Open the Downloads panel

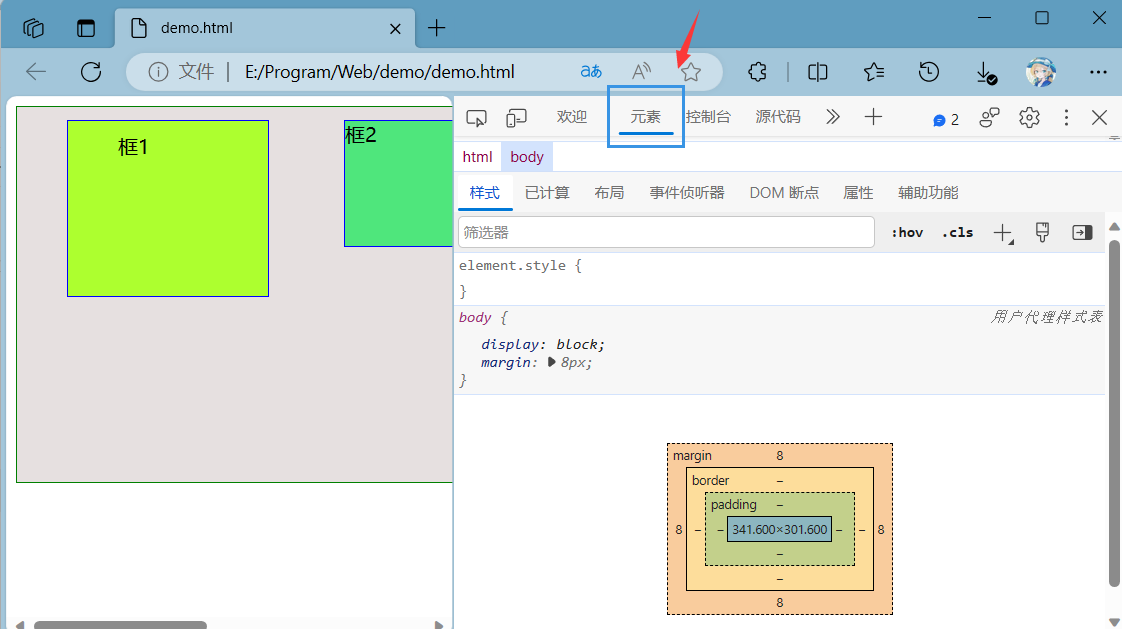[x=986, y=72]
